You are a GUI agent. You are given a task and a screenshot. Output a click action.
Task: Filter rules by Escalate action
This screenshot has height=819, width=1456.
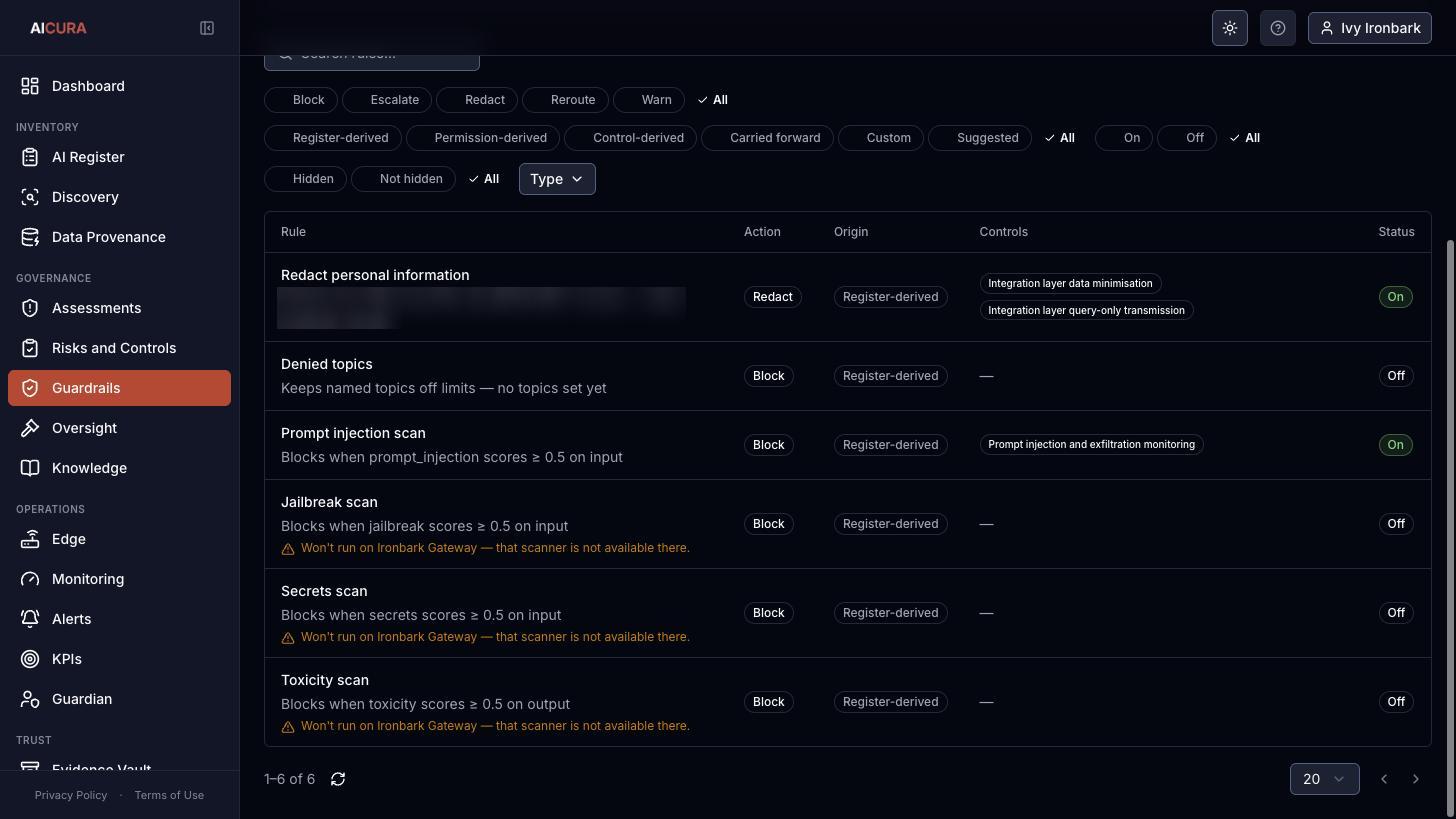tap(387, 100)
